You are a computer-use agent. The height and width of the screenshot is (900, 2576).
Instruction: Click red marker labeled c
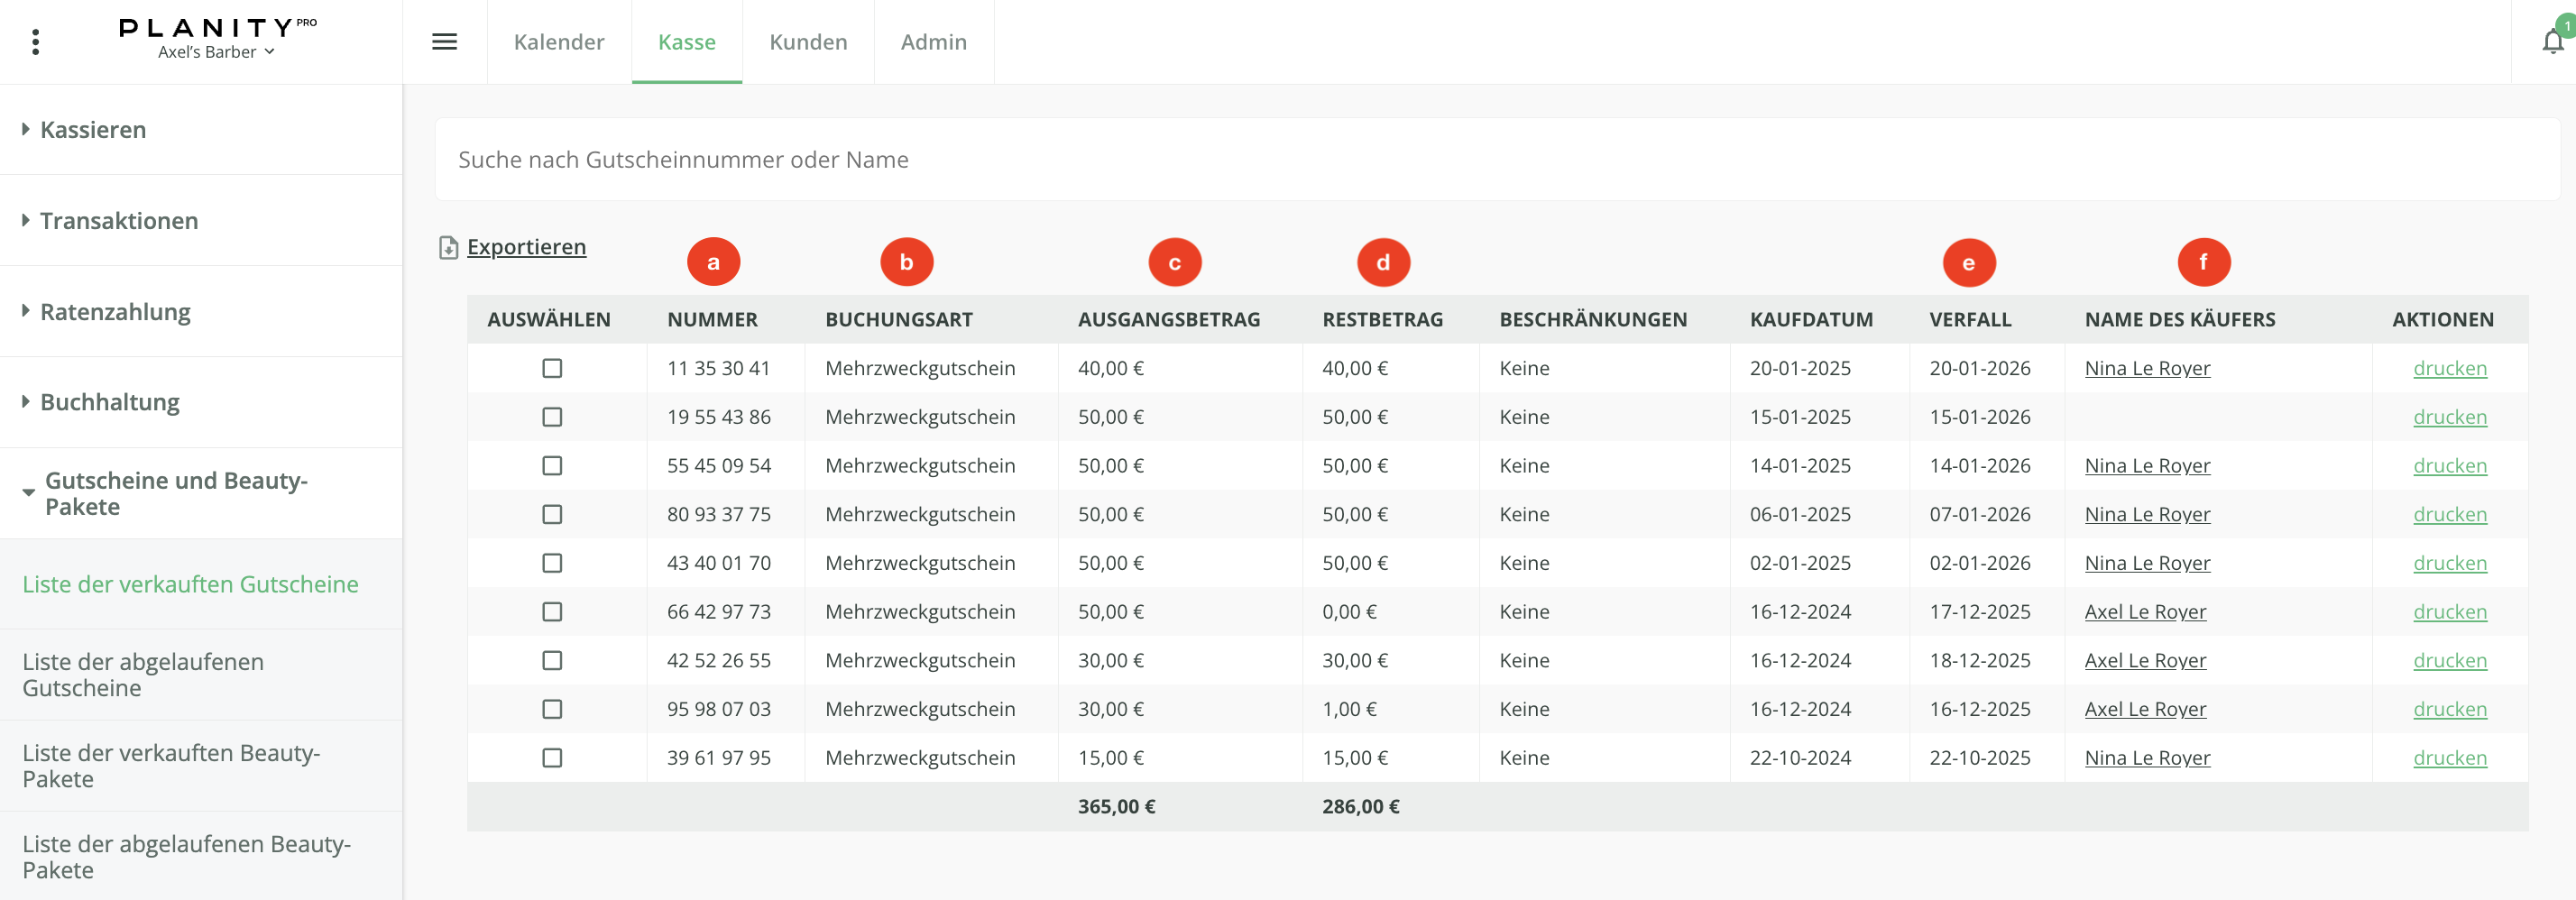point(1174,262)
